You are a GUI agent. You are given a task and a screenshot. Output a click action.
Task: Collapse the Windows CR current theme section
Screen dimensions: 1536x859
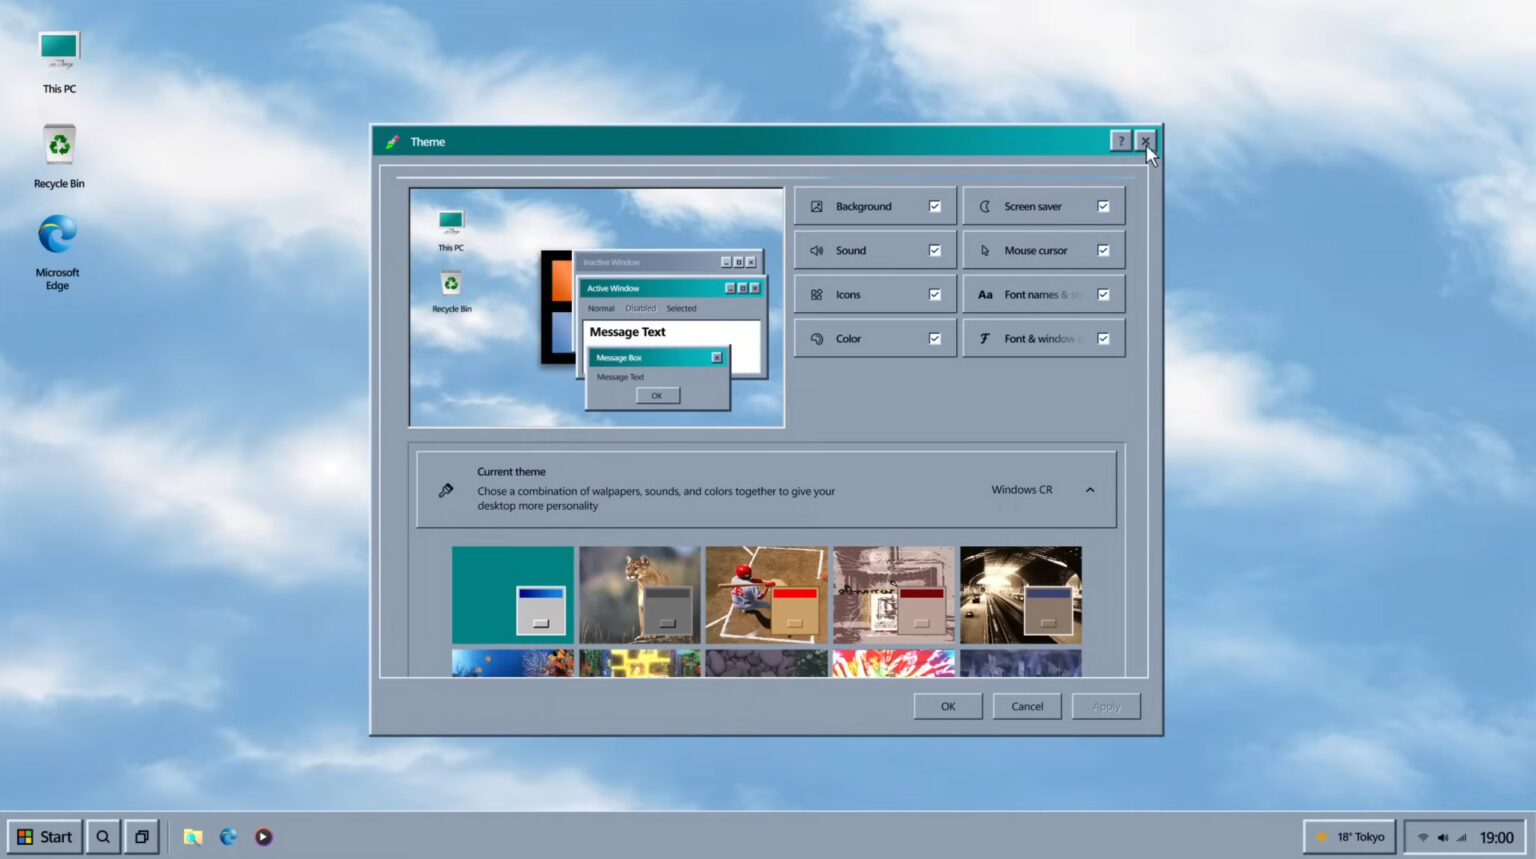click(x=1089, y=489)
